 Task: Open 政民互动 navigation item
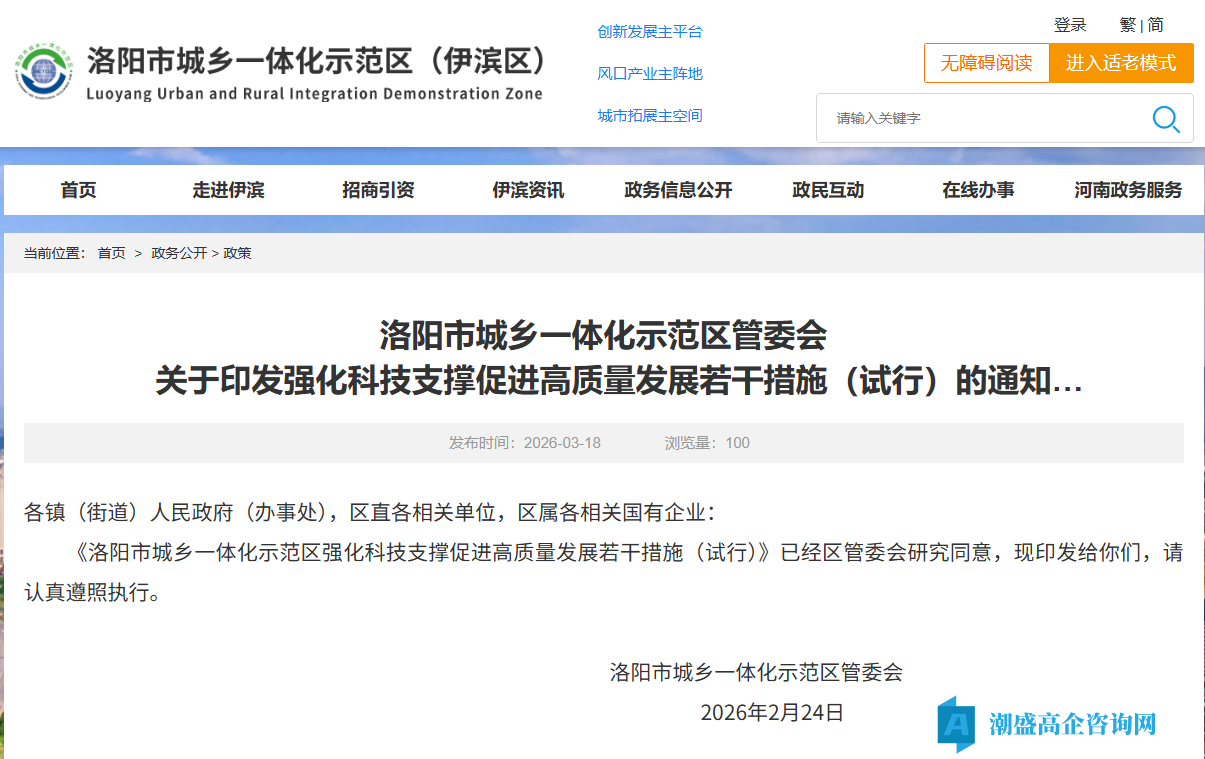pos(828,190)
